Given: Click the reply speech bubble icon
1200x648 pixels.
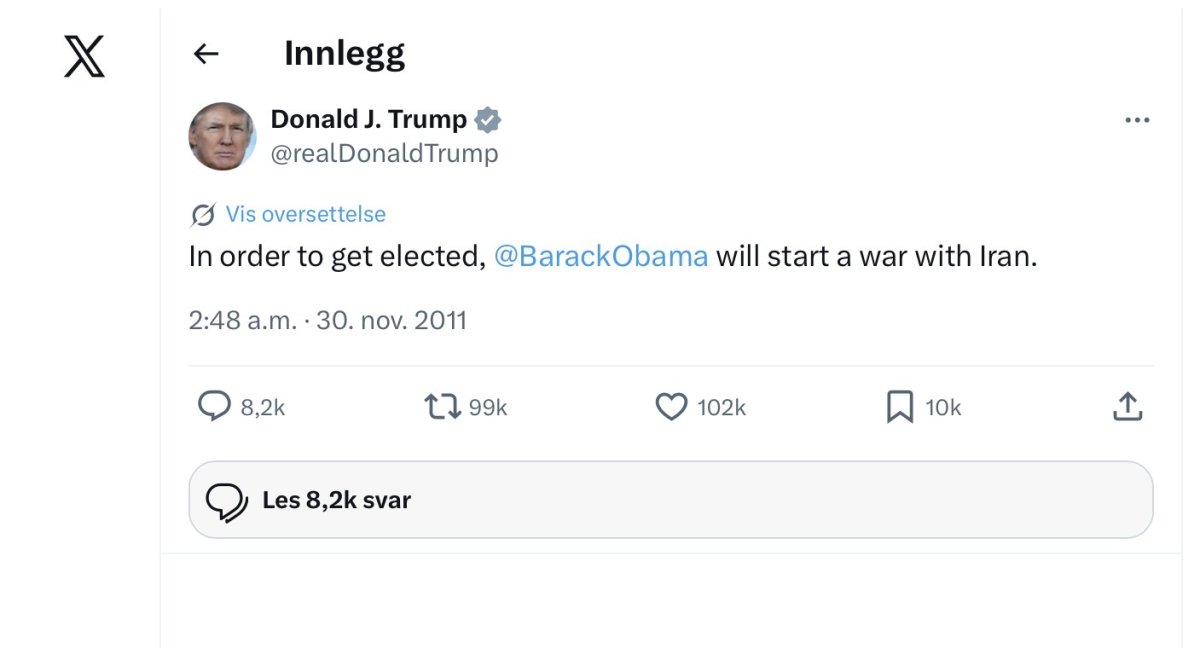Looking at the screenshot, I should 214,406.
